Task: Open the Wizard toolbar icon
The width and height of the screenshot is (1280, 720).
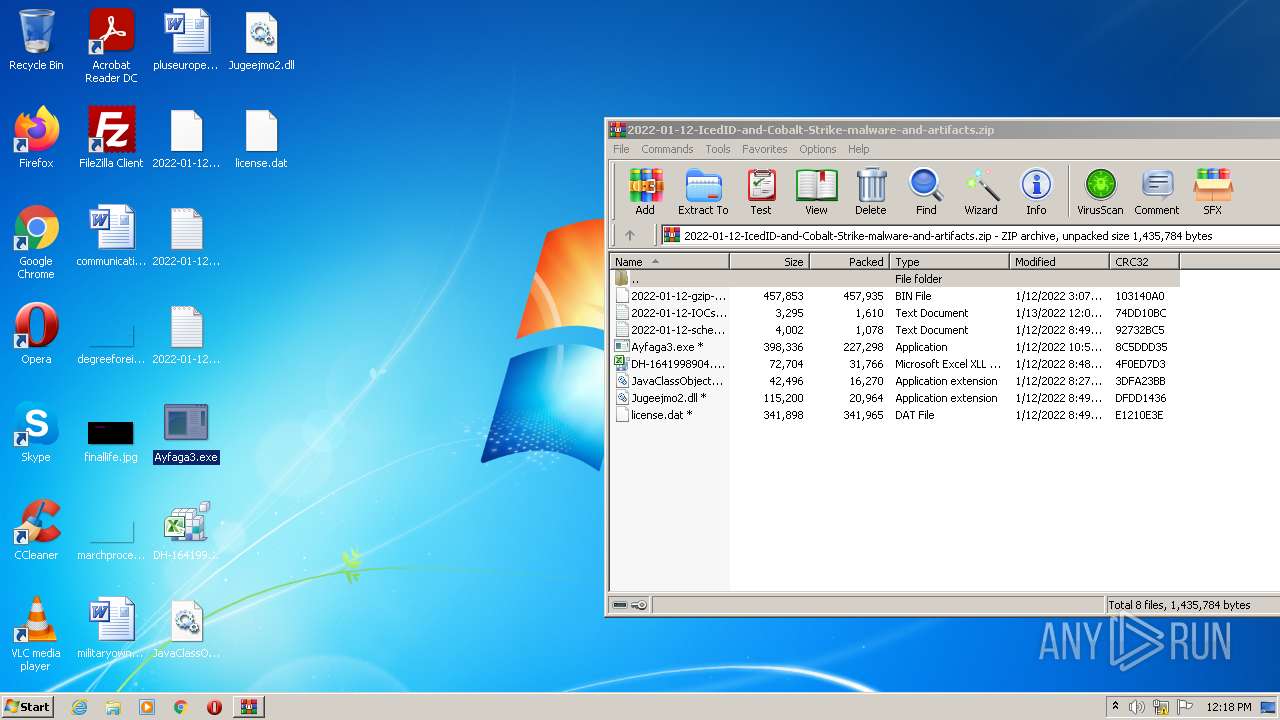Action: pos(981,191)
